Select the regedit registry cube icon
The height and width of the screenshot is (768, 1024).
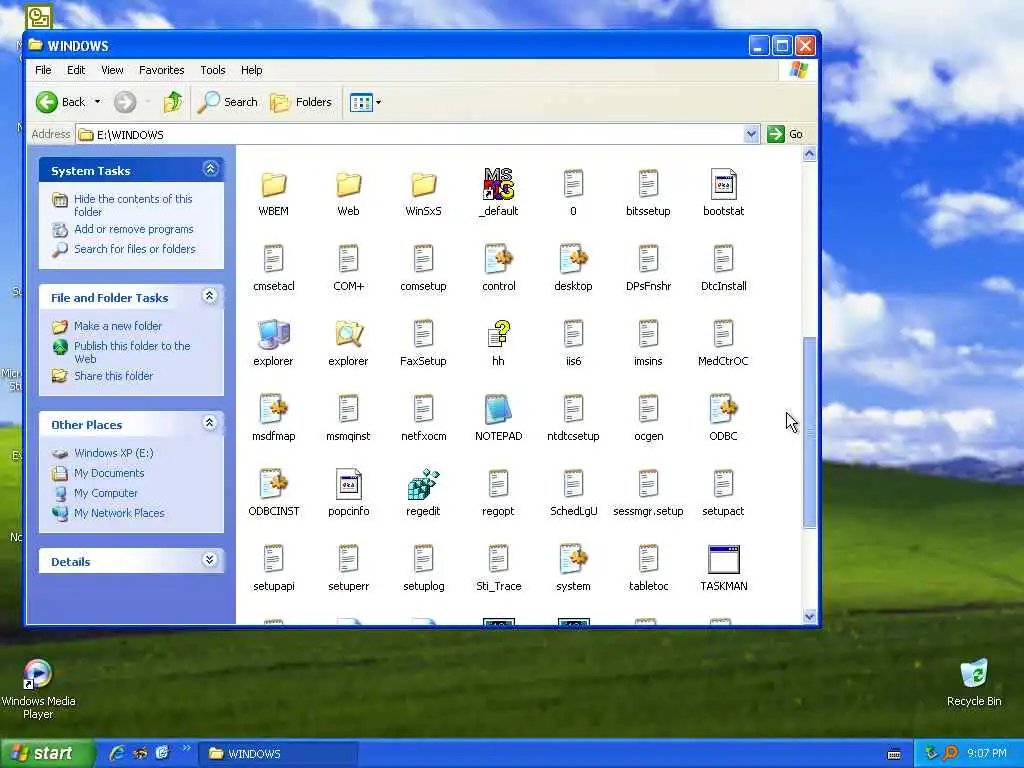coord(423,484)
